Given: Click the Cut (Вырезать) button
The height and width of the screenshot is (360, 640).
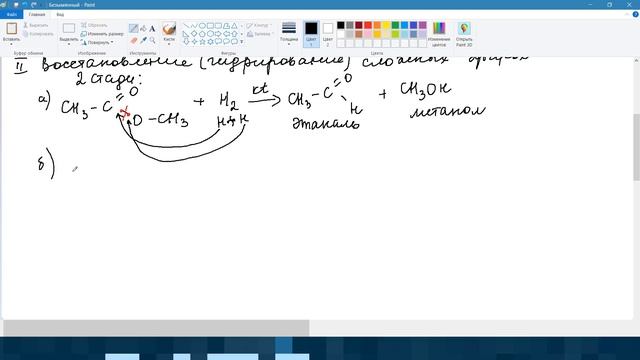Looking at the screenshot, I should click(x=36, y=25).
